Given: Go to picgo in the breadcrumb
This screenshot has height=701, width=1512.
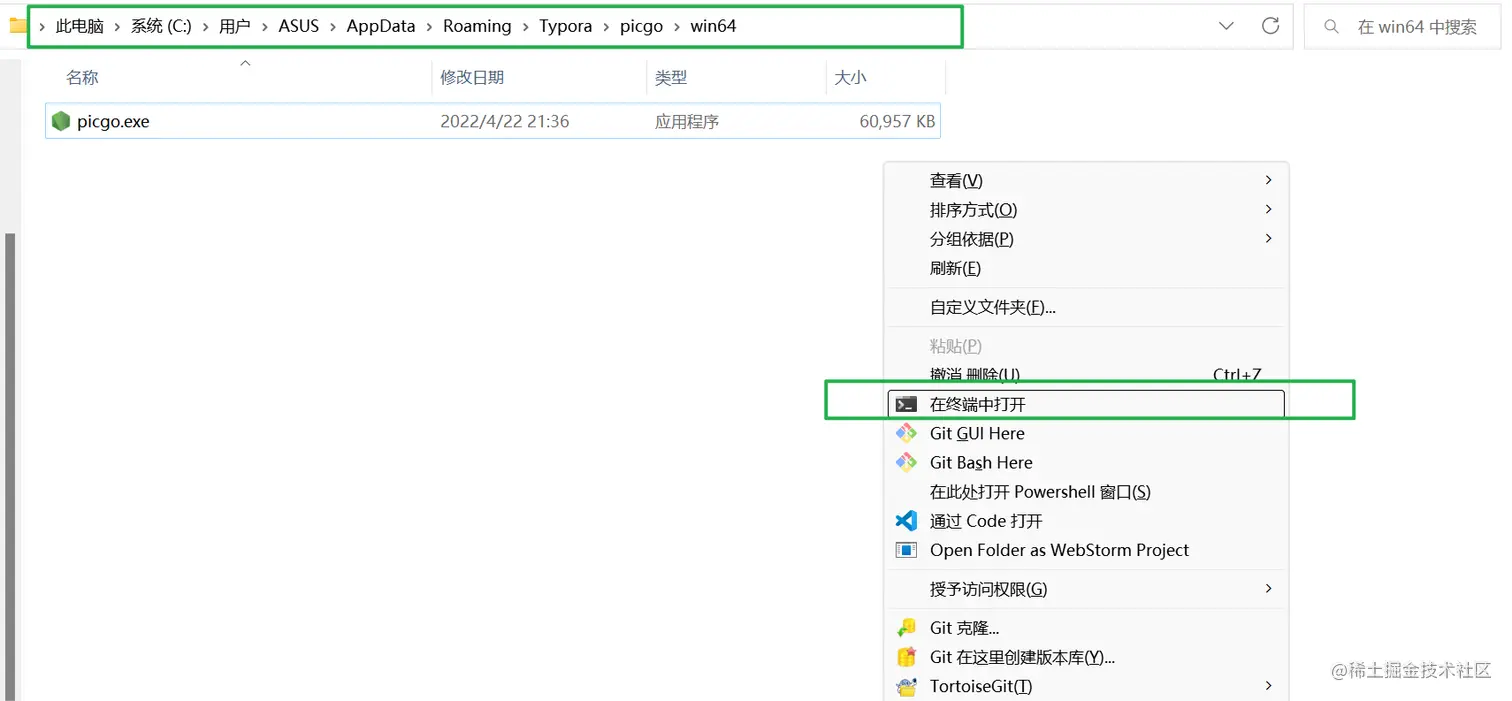Looking at the screenshot, I should pos(641,27).
